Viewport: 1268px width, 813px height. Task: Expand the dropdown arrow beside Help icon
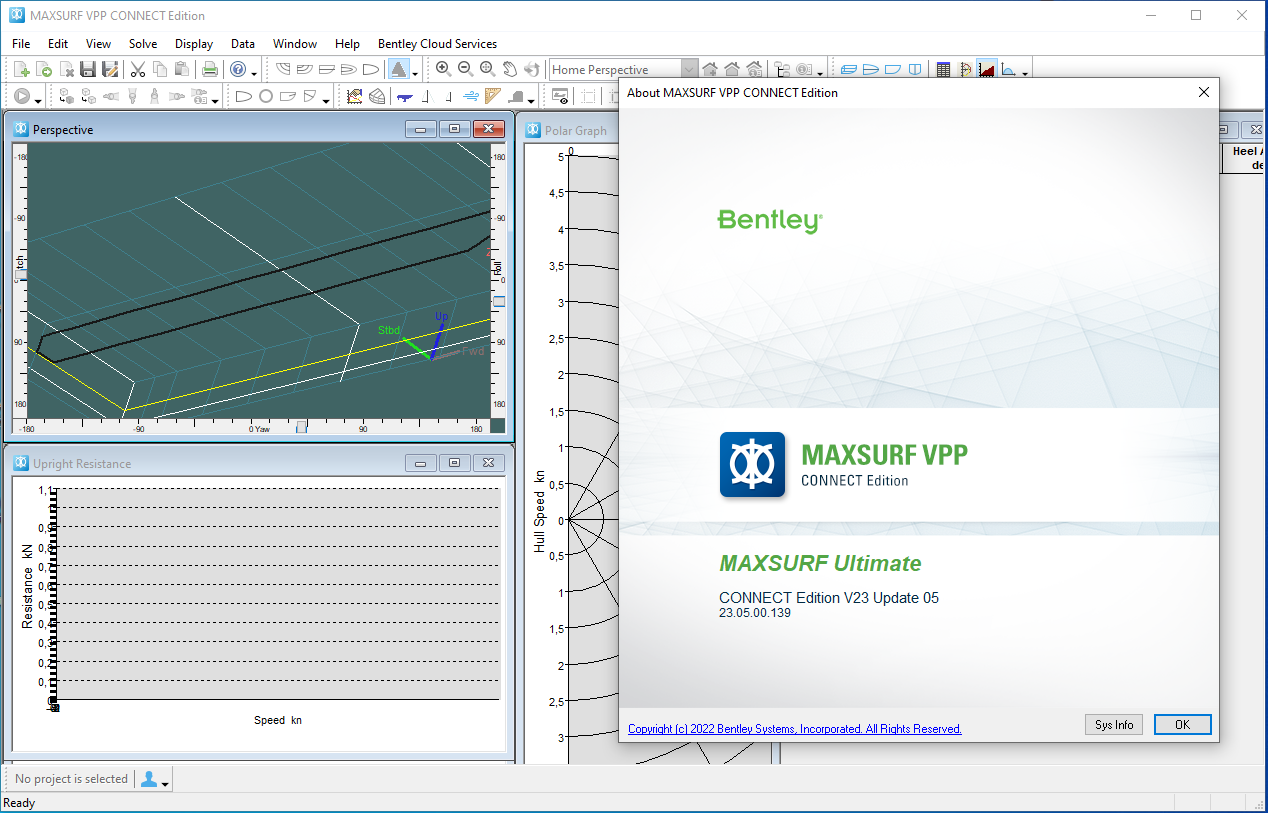pyautogui.click(x=254, y=73)
